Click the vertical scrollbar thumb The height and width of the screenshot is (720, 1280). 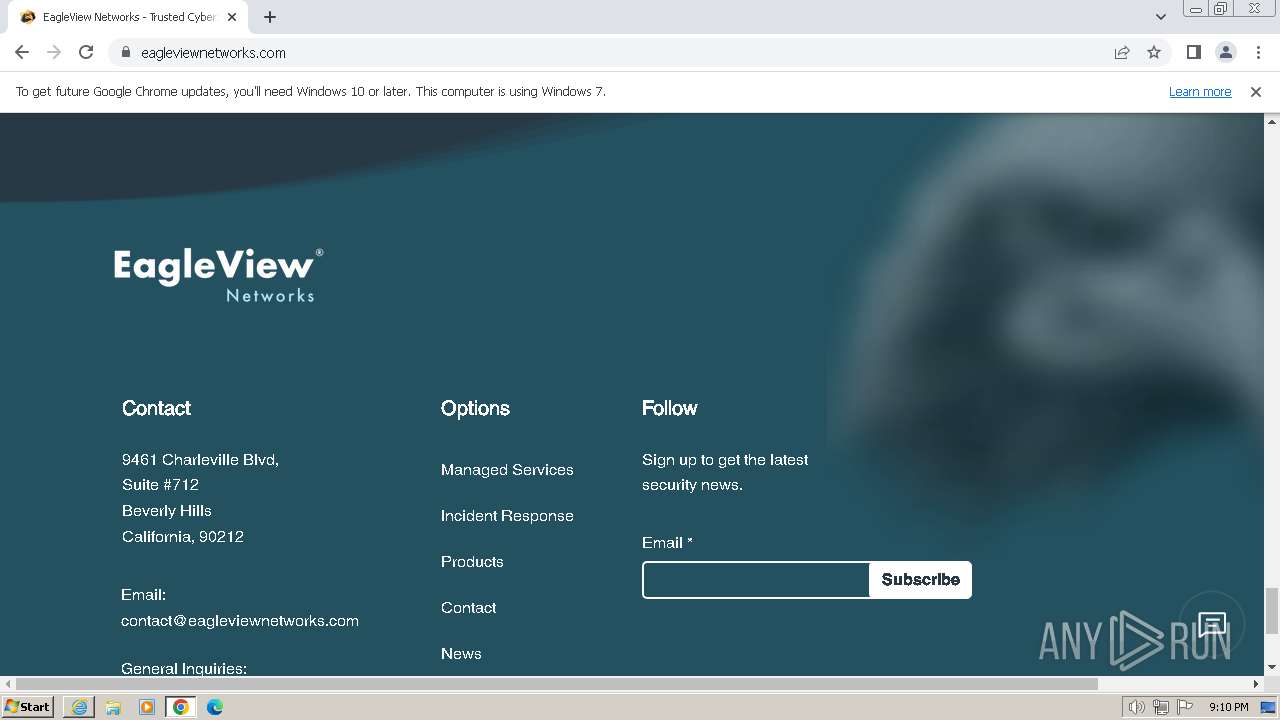[x=1272, y=610]
